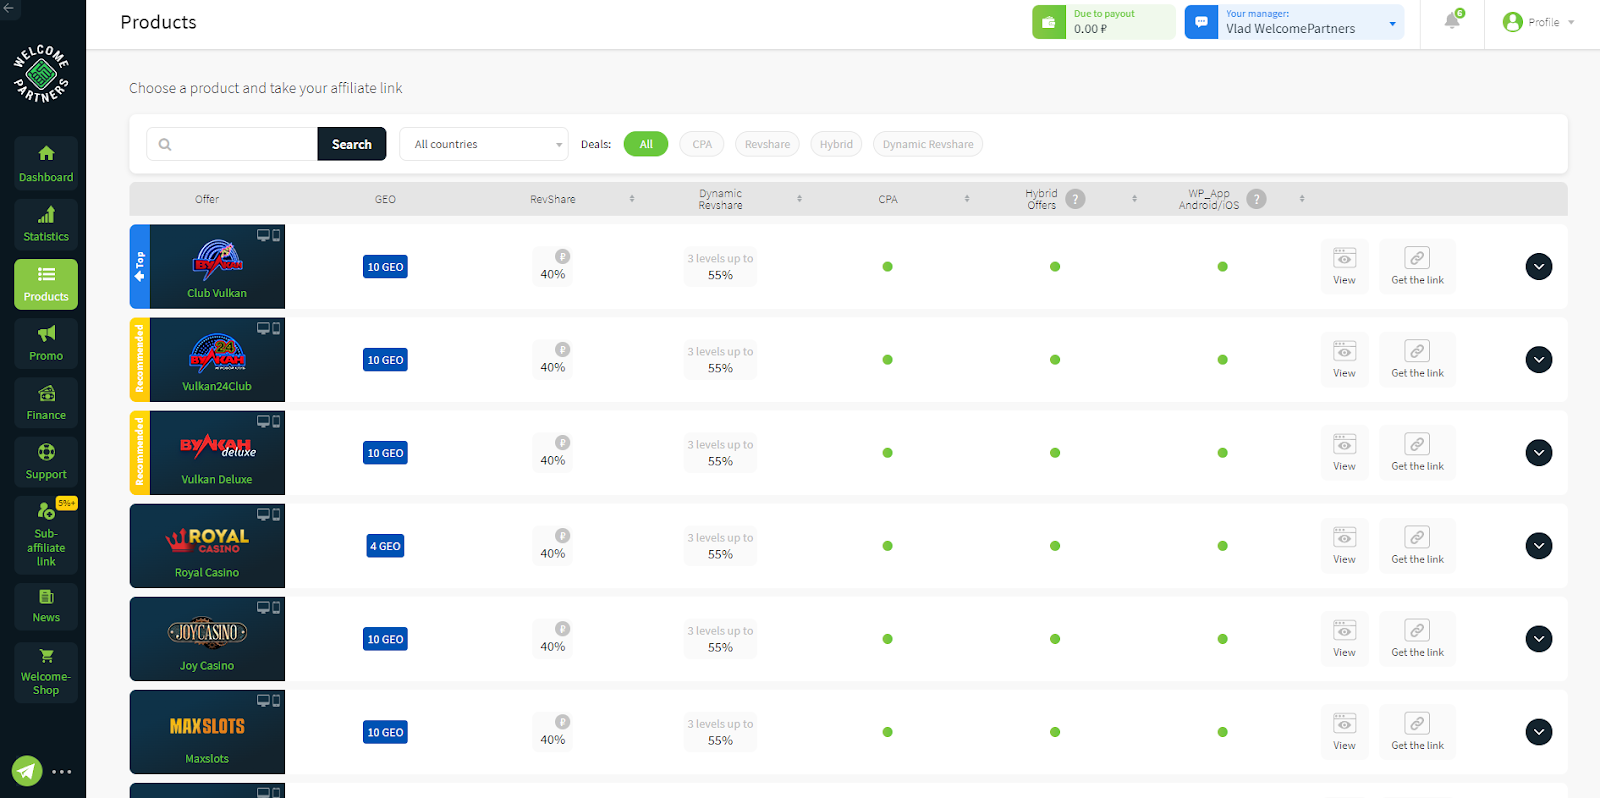Get the link for Club Vulkan
The height and width of the screenshot is (798, 1600).
pos(1417,266)
